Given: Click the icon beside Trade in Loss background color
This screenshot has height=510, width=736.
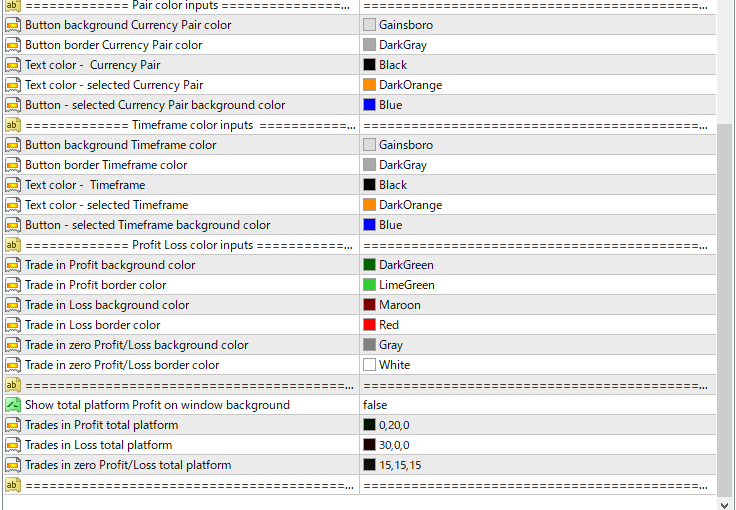Looking at the screenshot, I should click(13, 305).
